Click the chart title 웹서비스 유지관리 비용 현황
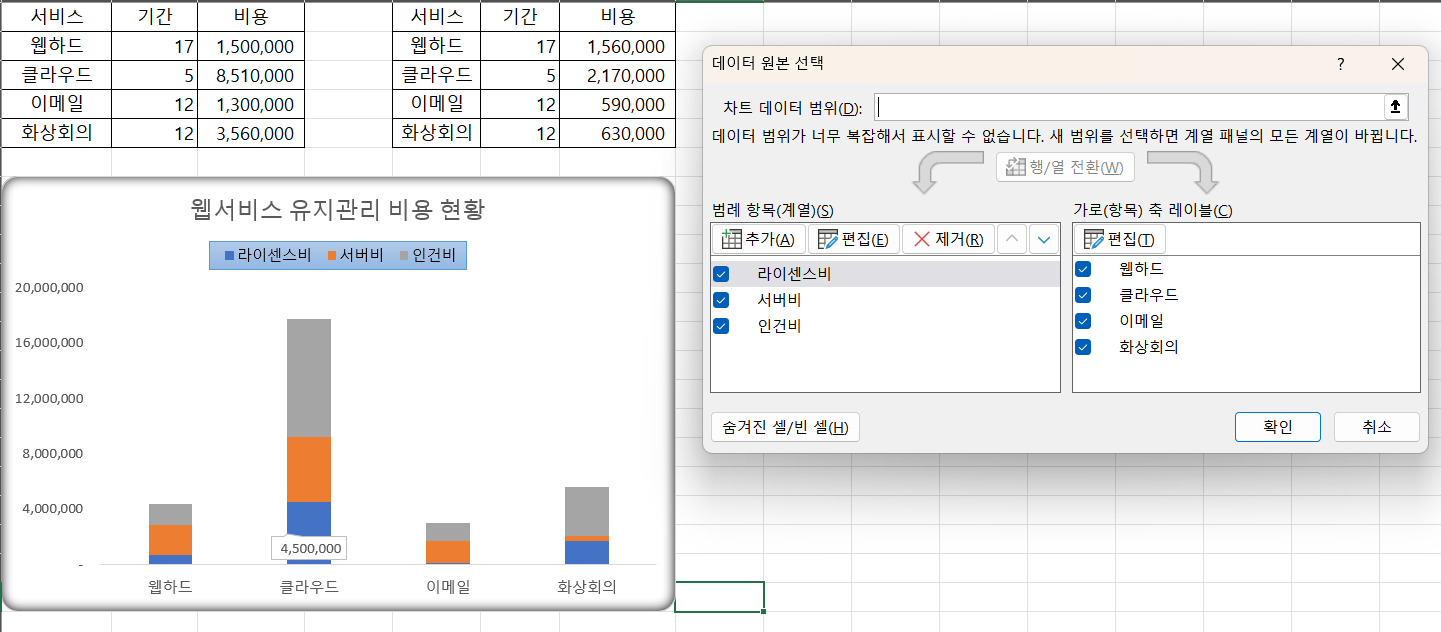1441x632 pixels. point(337,210)
